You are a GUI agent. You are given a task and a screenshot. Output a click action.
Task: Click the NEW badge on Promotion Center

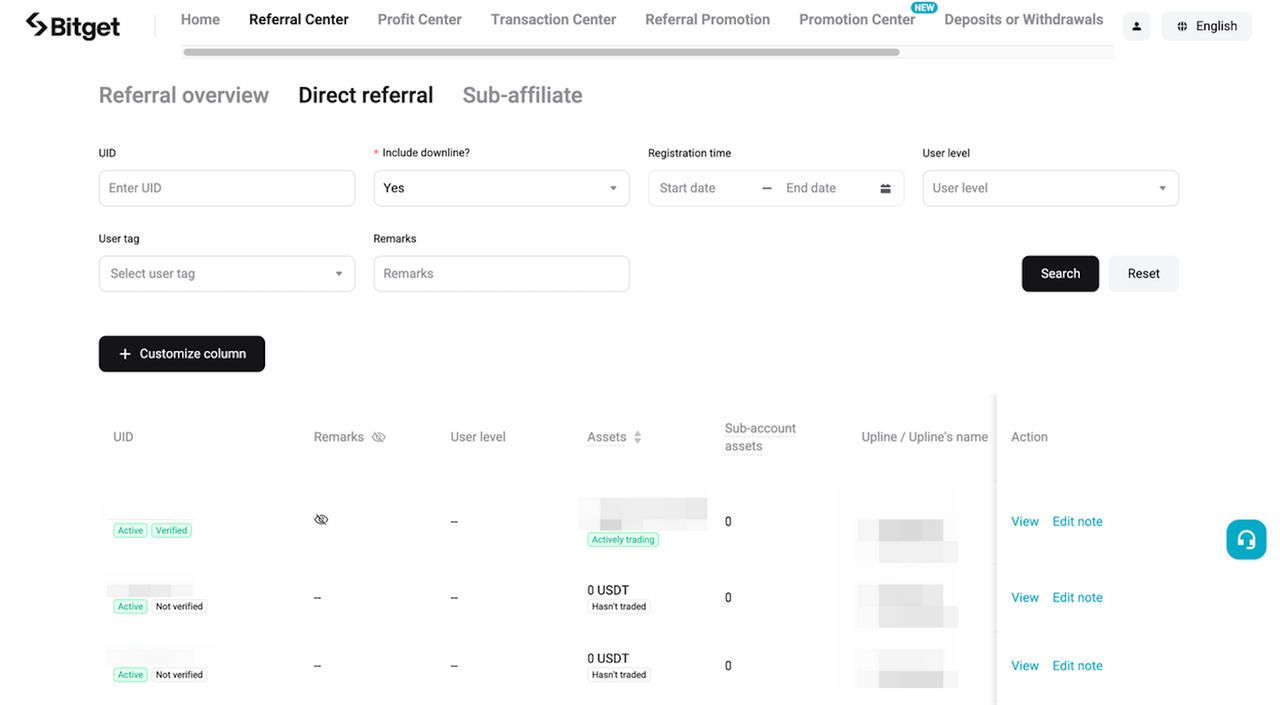pos(924,7)
